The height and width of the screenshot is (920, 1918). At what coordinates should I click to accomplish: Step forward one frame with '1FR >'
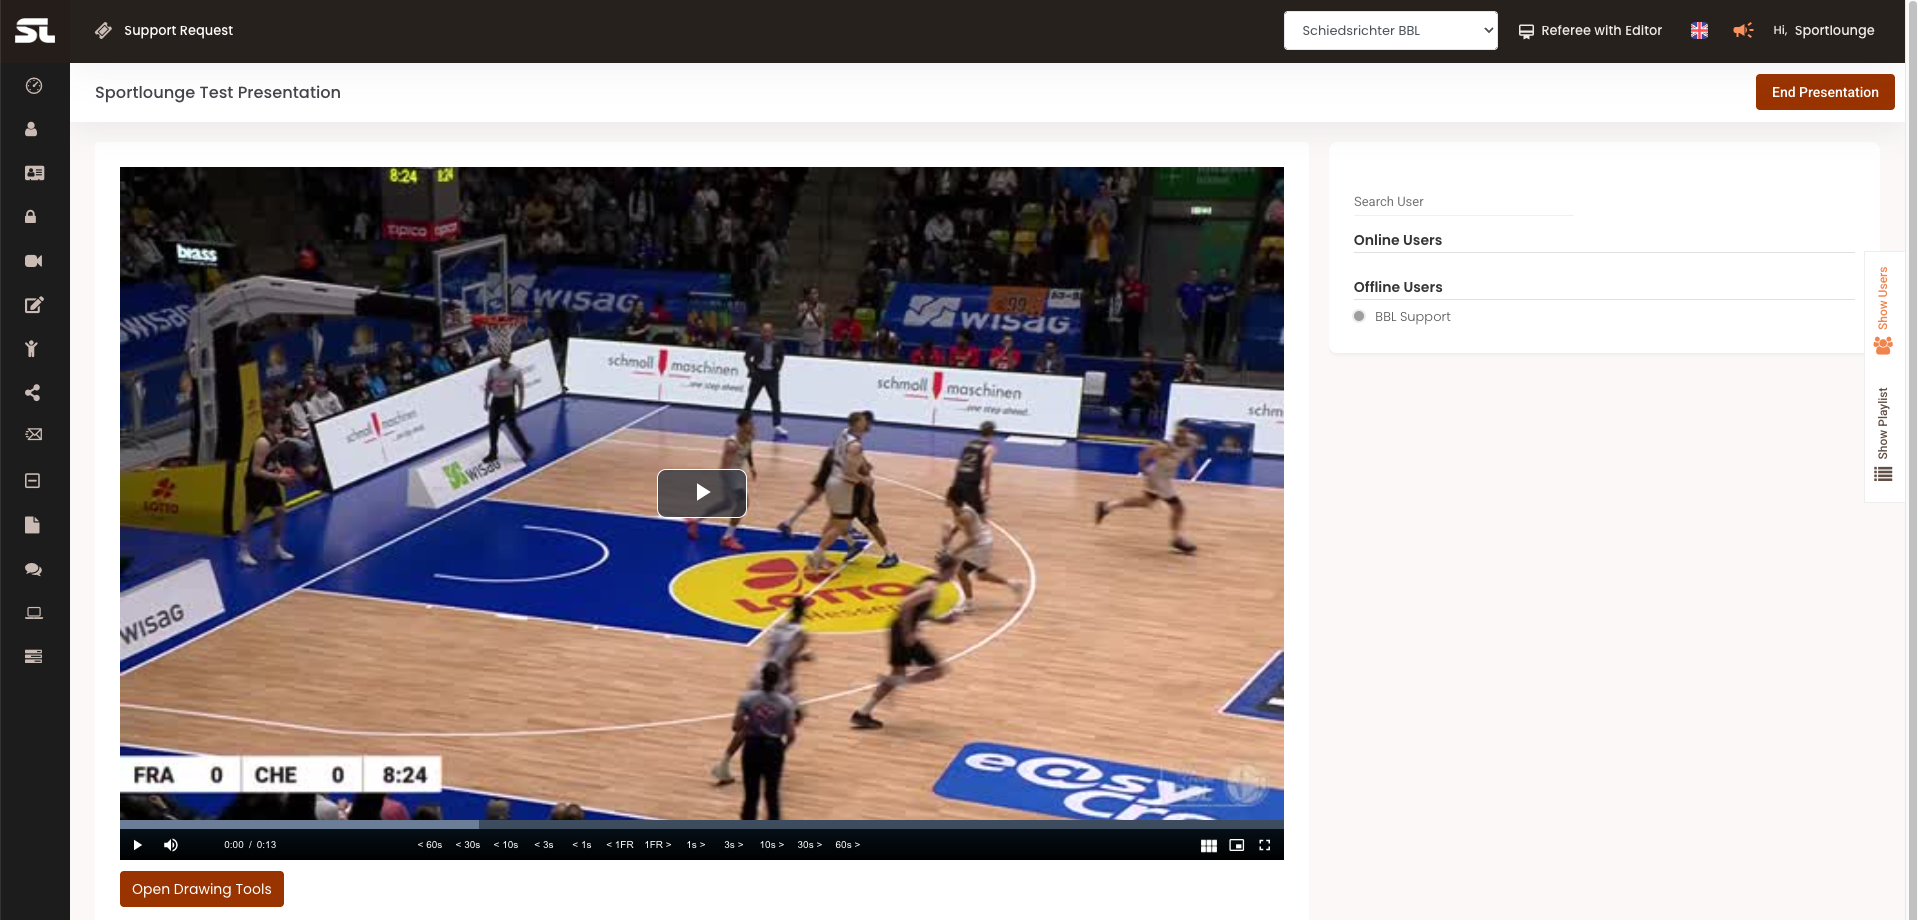pos(658,846)
